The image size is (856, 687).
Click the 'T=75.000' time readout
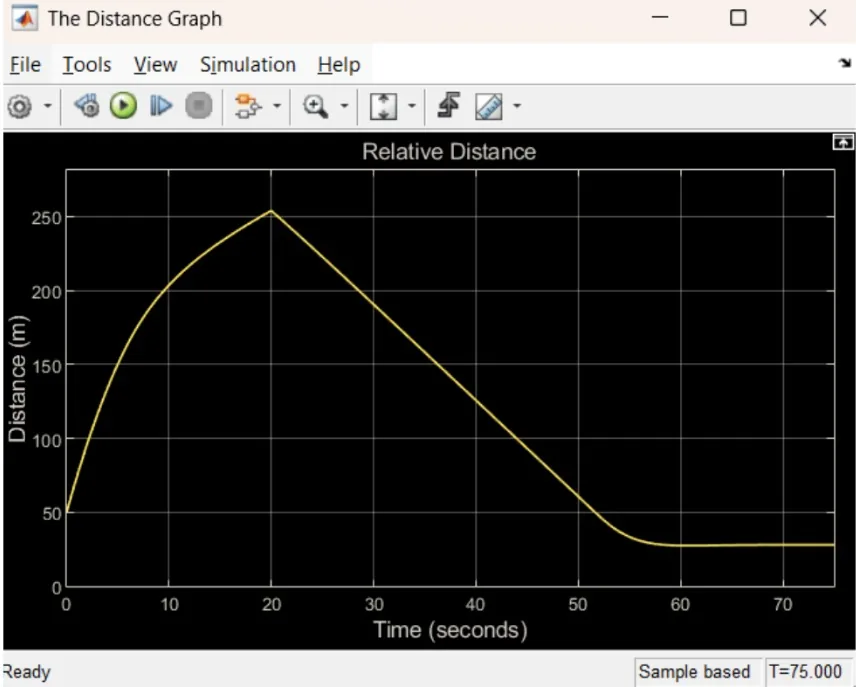(805, 671)
